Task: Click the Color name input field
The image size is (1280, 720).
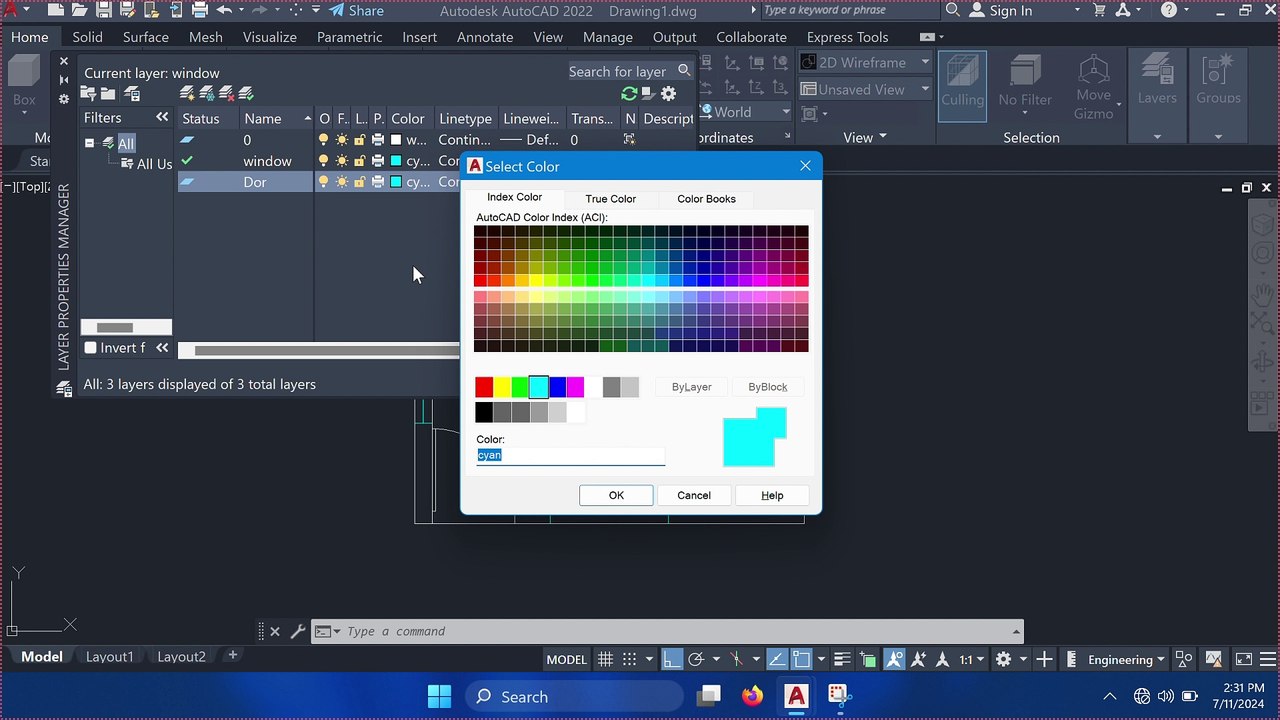Action: (x=570, y=455)
